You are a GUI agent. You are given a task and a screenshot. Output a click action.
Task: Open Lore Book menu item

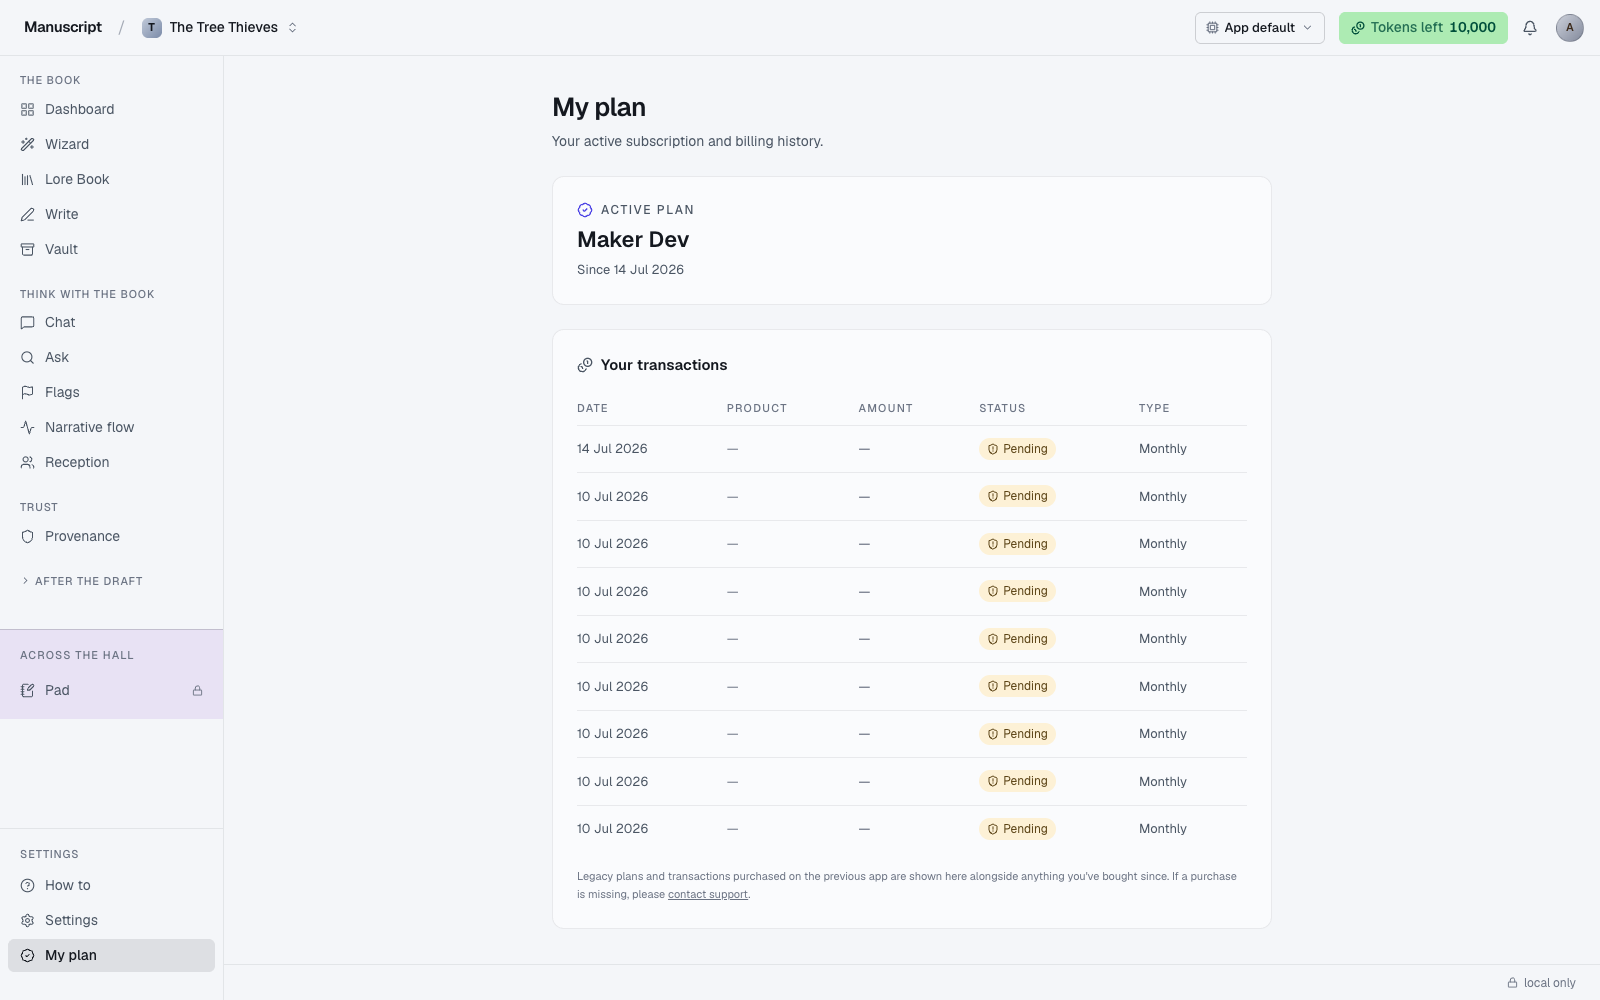[111, 180]
